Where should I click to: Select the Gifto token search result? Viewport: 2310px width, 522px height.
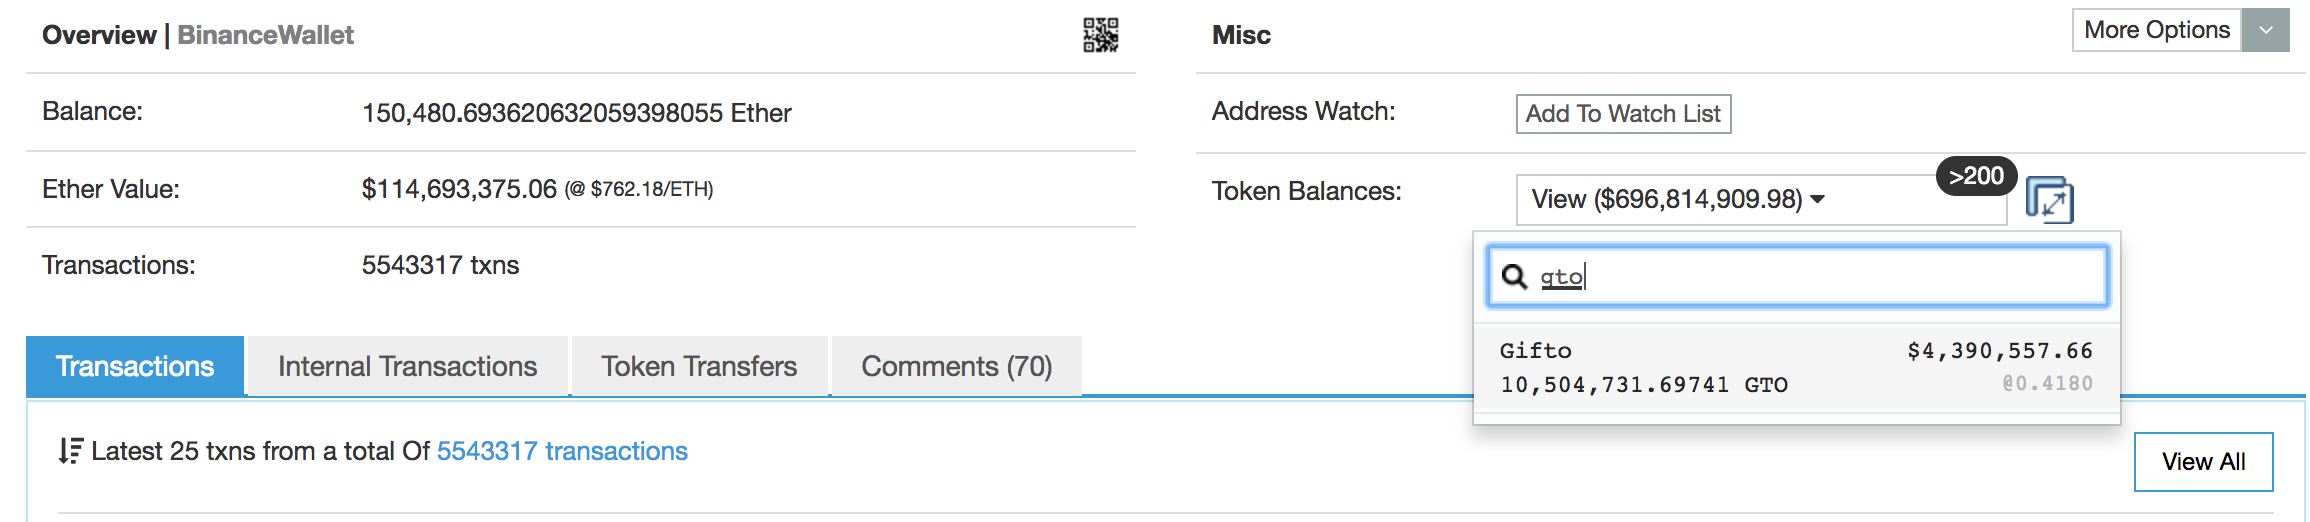tap(1796, 368)
